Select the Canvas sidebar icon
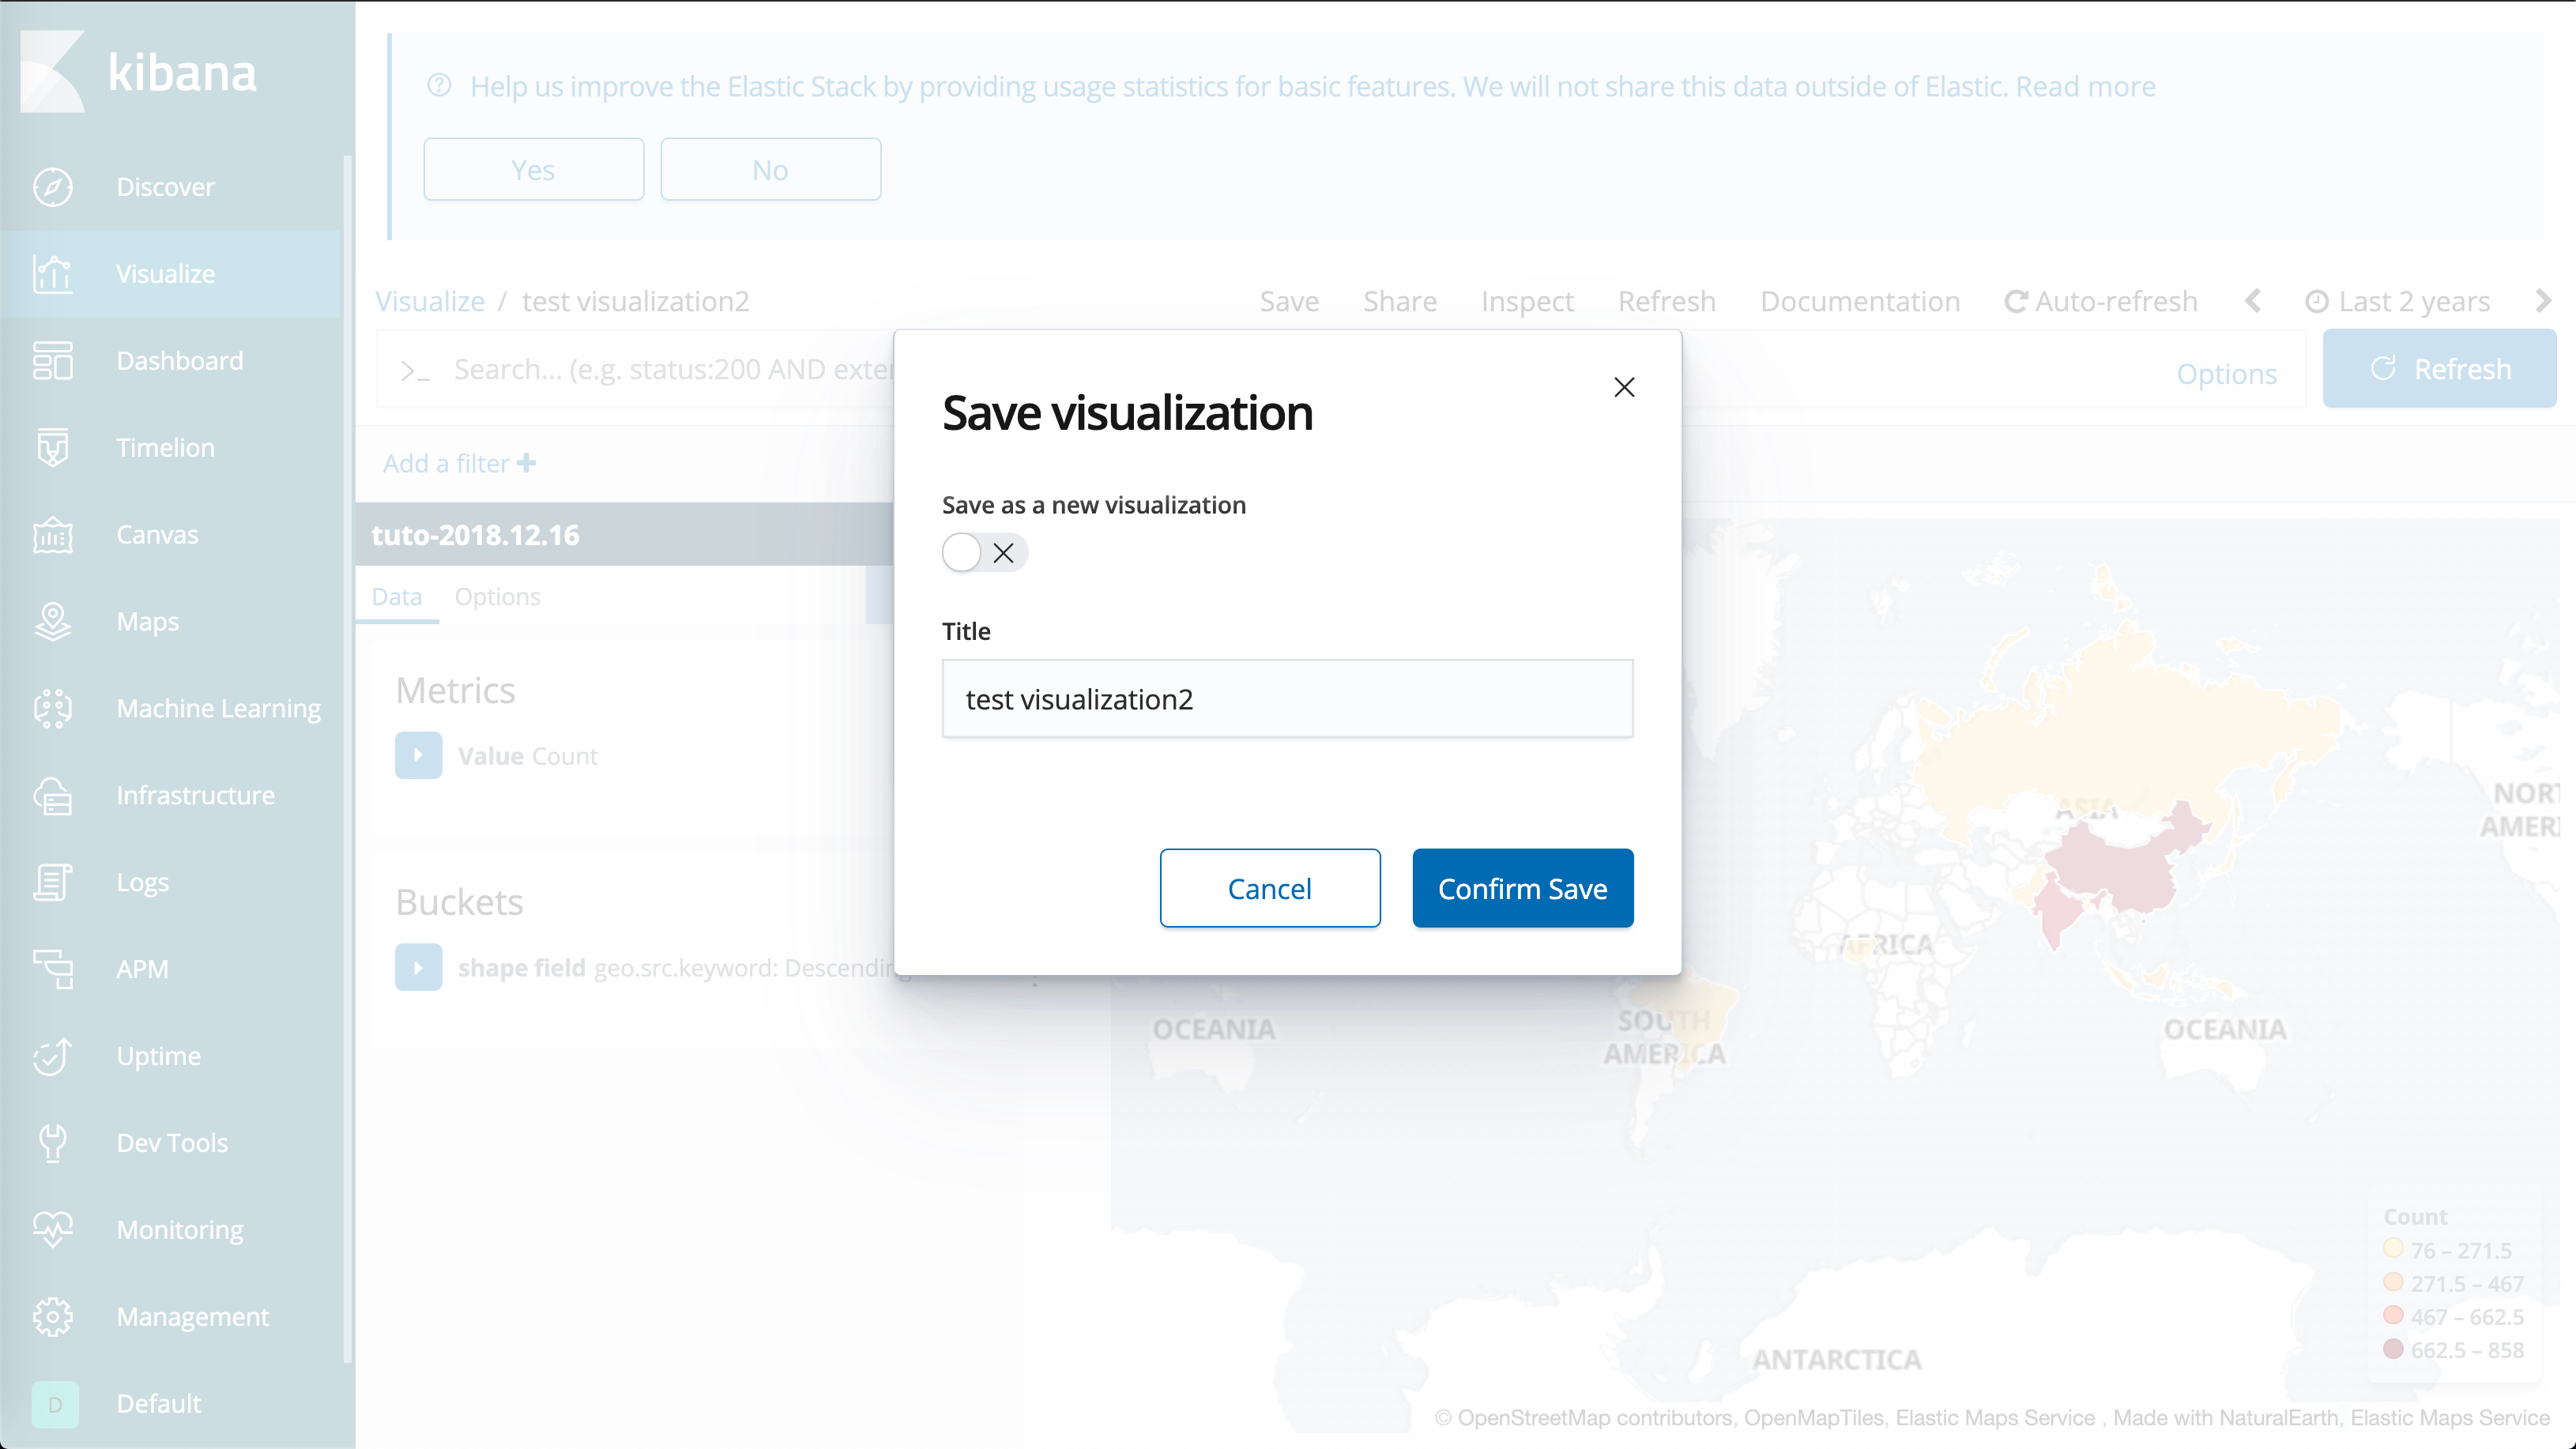The width and height of the screenshot is (2576, 1449). [52, 535]
